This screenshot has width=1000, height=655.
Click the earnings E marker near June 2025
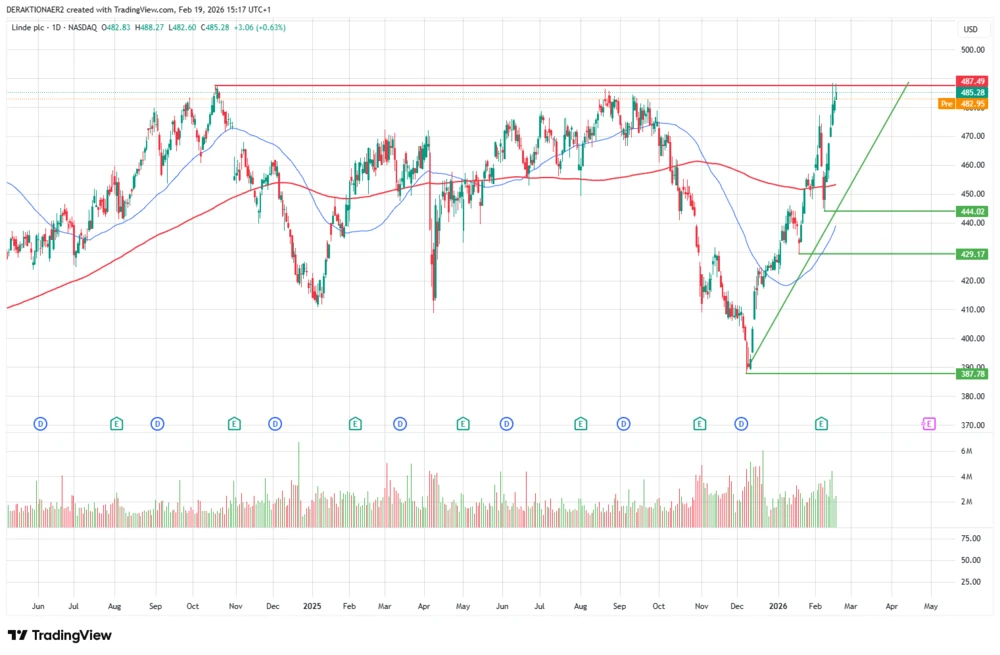click(462, 423)
